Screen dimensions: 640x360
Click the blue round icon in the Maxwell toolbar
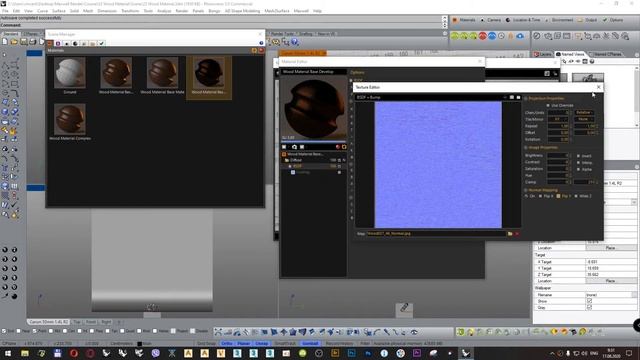[x=492, y=36]
